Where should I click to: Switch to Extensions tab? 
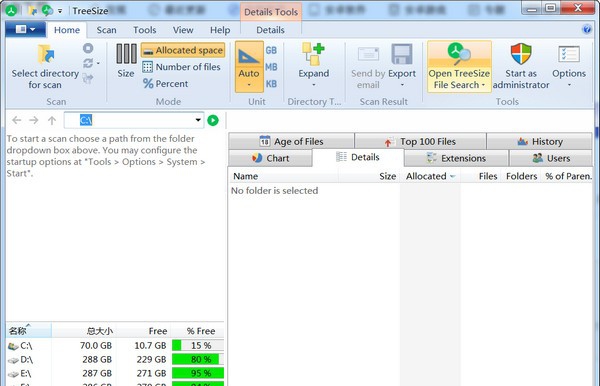(x=456, y=158)
